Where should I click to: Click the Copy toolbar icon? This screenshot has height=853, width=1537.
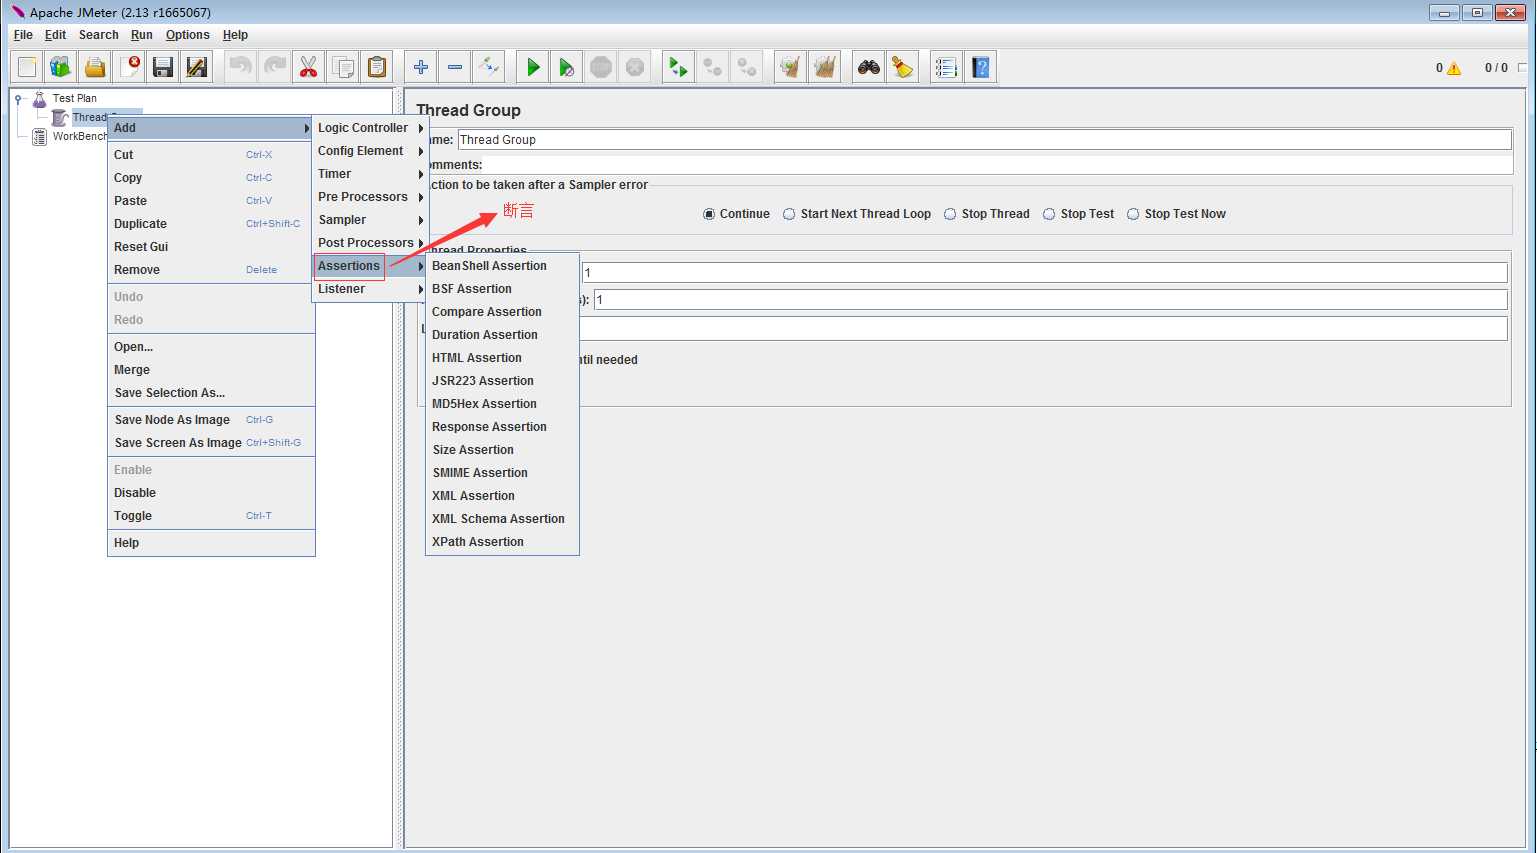pyautogui.click(x=342, y=67)
